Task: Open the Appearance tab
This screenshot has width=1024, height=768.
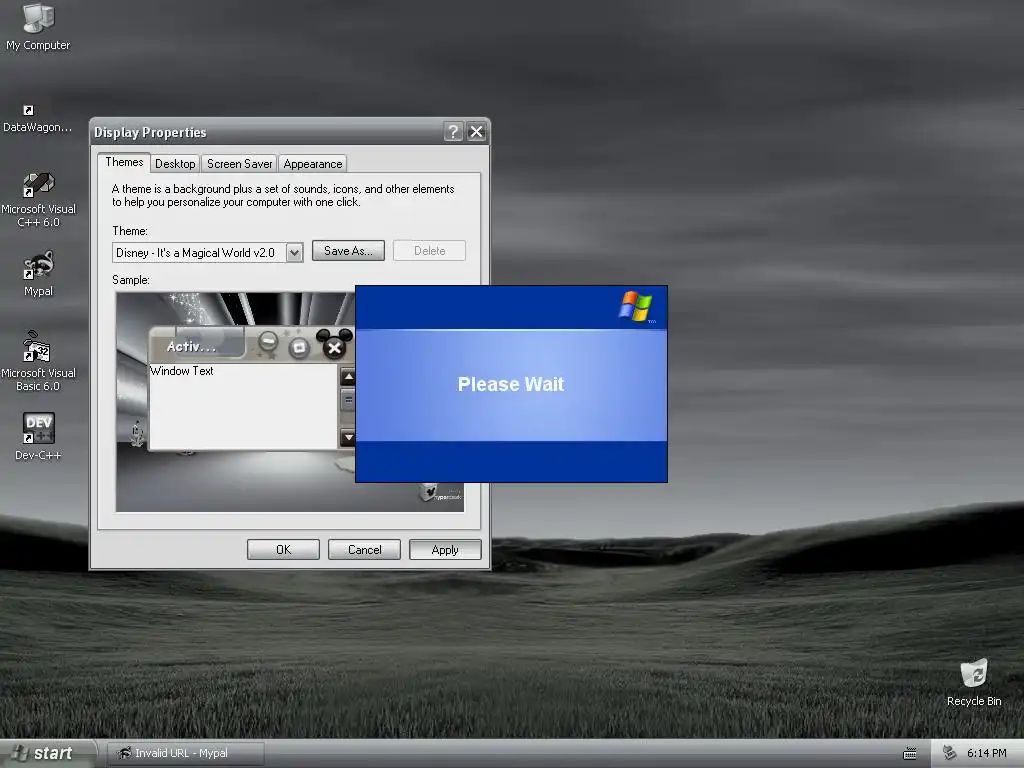Action: point(313,164)
